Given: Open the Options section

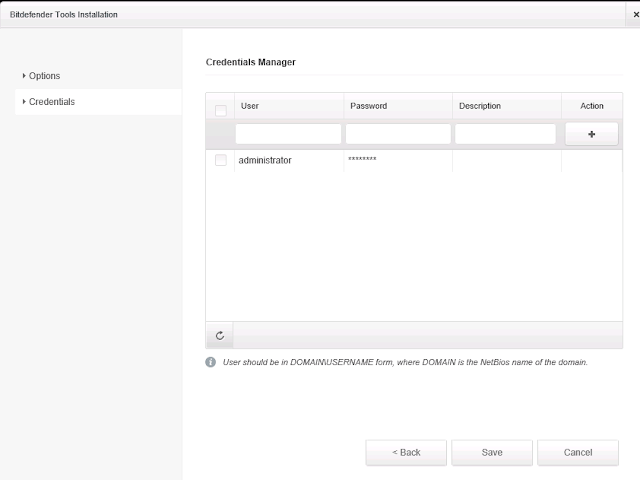Looking at the screenshot, I should pyautogui.click(x=45, y=76).
